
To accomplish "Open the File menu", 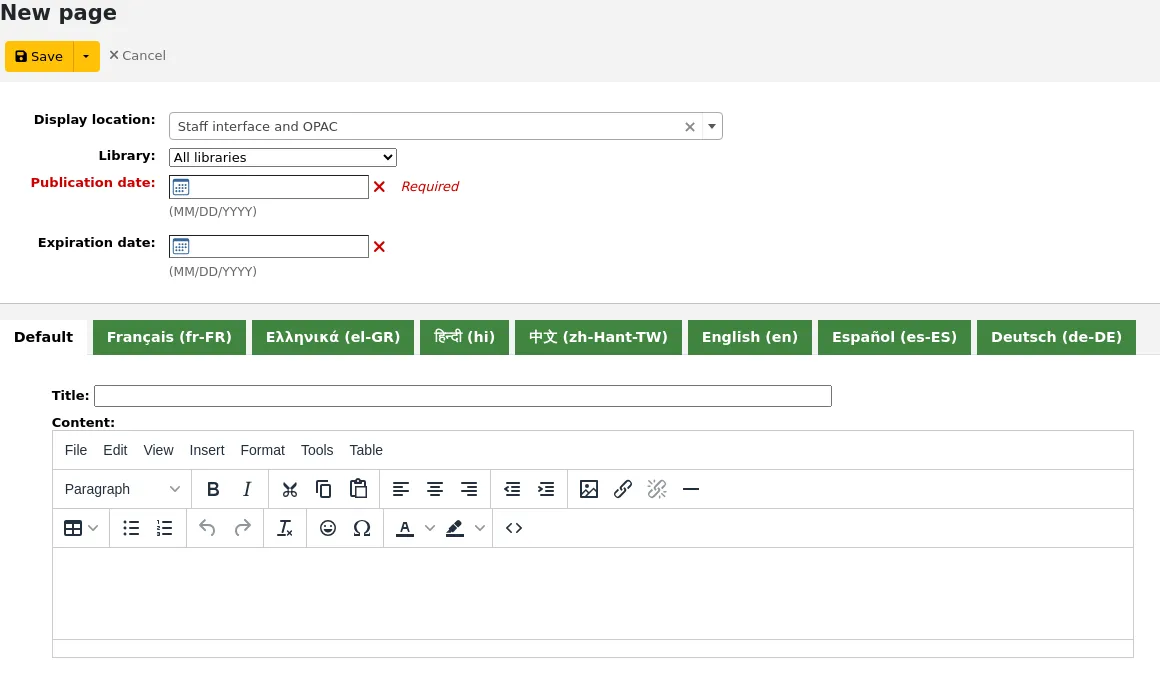I will pos(75,450).
